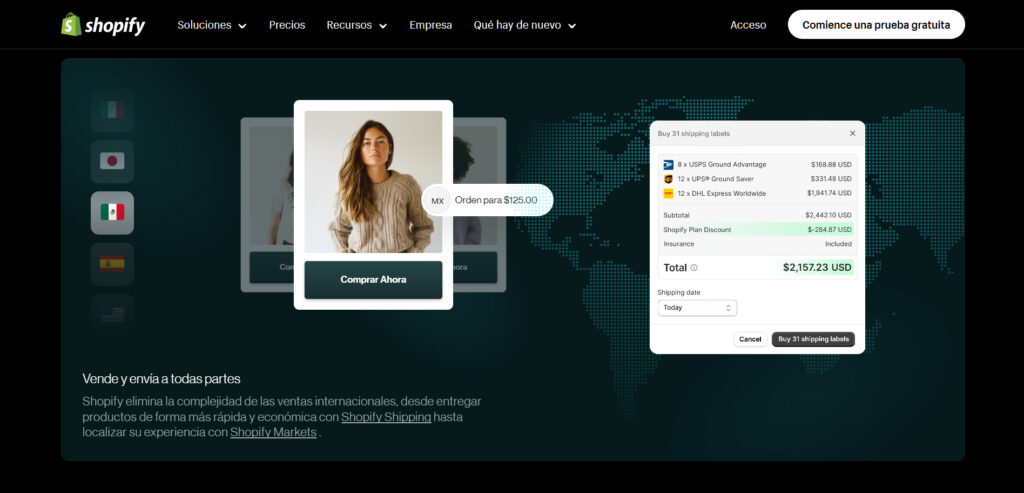
Task: Click the Buy 31 shipping labels dialog title
Action: pyautogui.click(x=694, y=133)
